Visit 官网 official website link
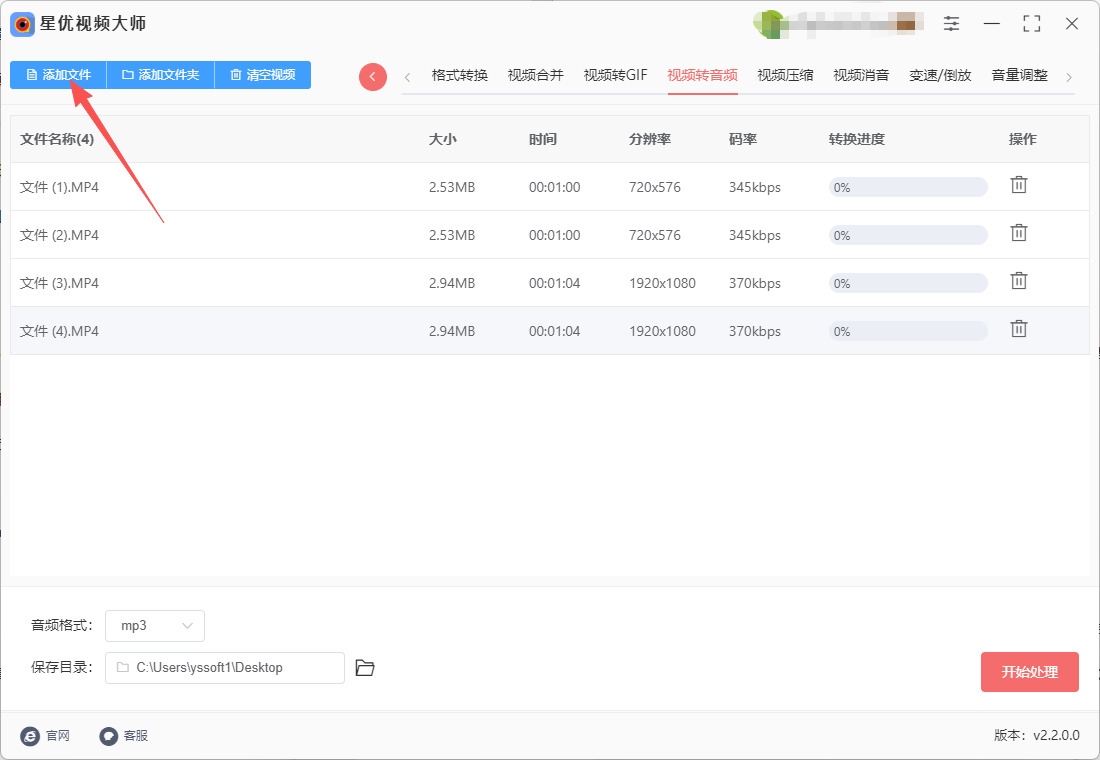1100x760 pixels. coord(45,736)
